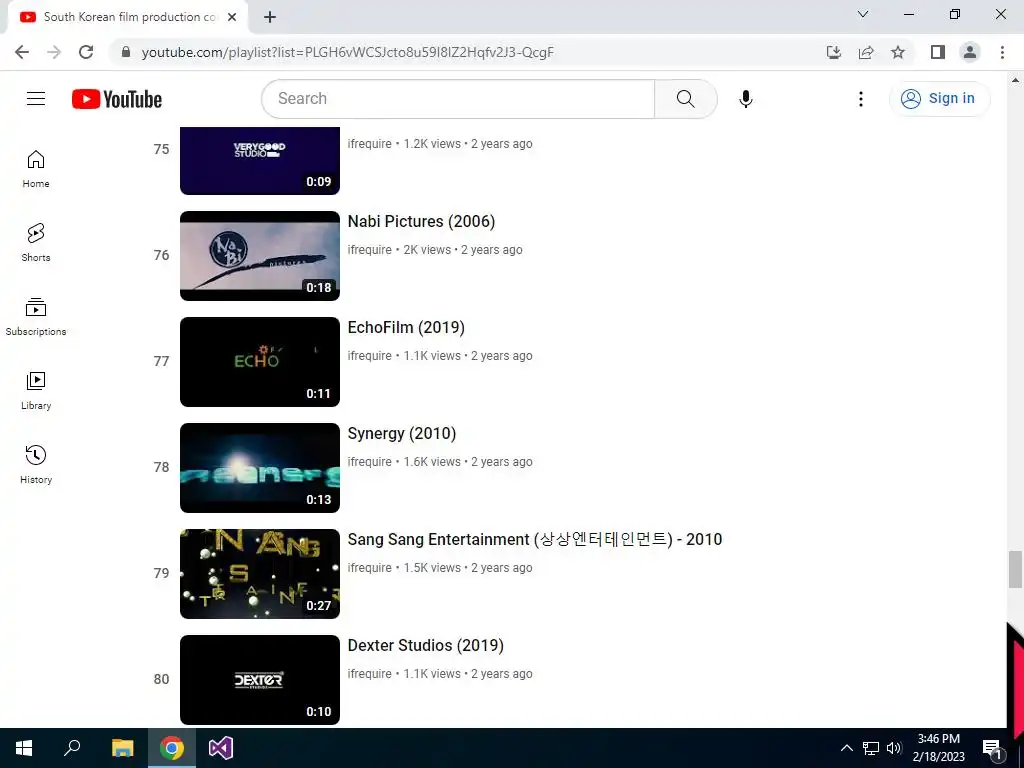Bookmark this tab with star icon
This screenshot has height=768, width=1024.
click(898, 52)
